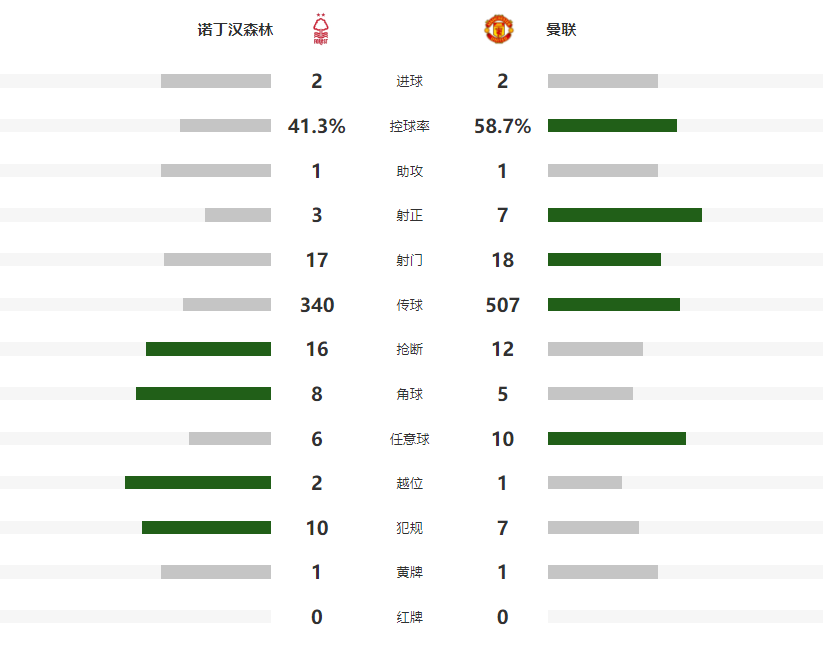This screenshot has width=824, height=648.
Task: Click Nottingham Forest's green 抢断 bar
Action: click(x=208, y=349)
